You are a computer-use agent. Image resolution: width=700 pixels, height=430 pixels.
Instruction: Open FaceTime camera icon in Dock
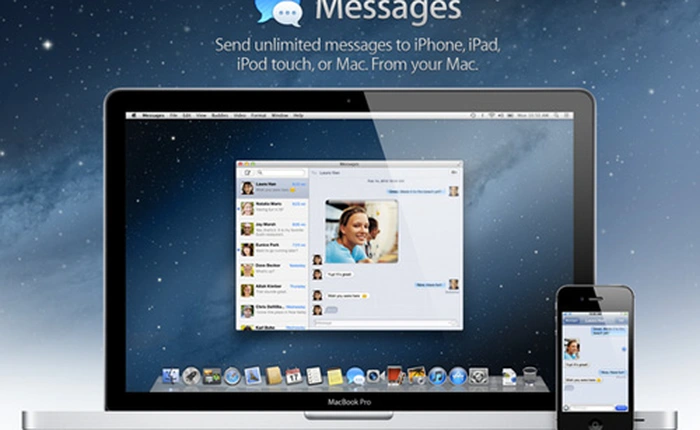[x=375, y=376]
